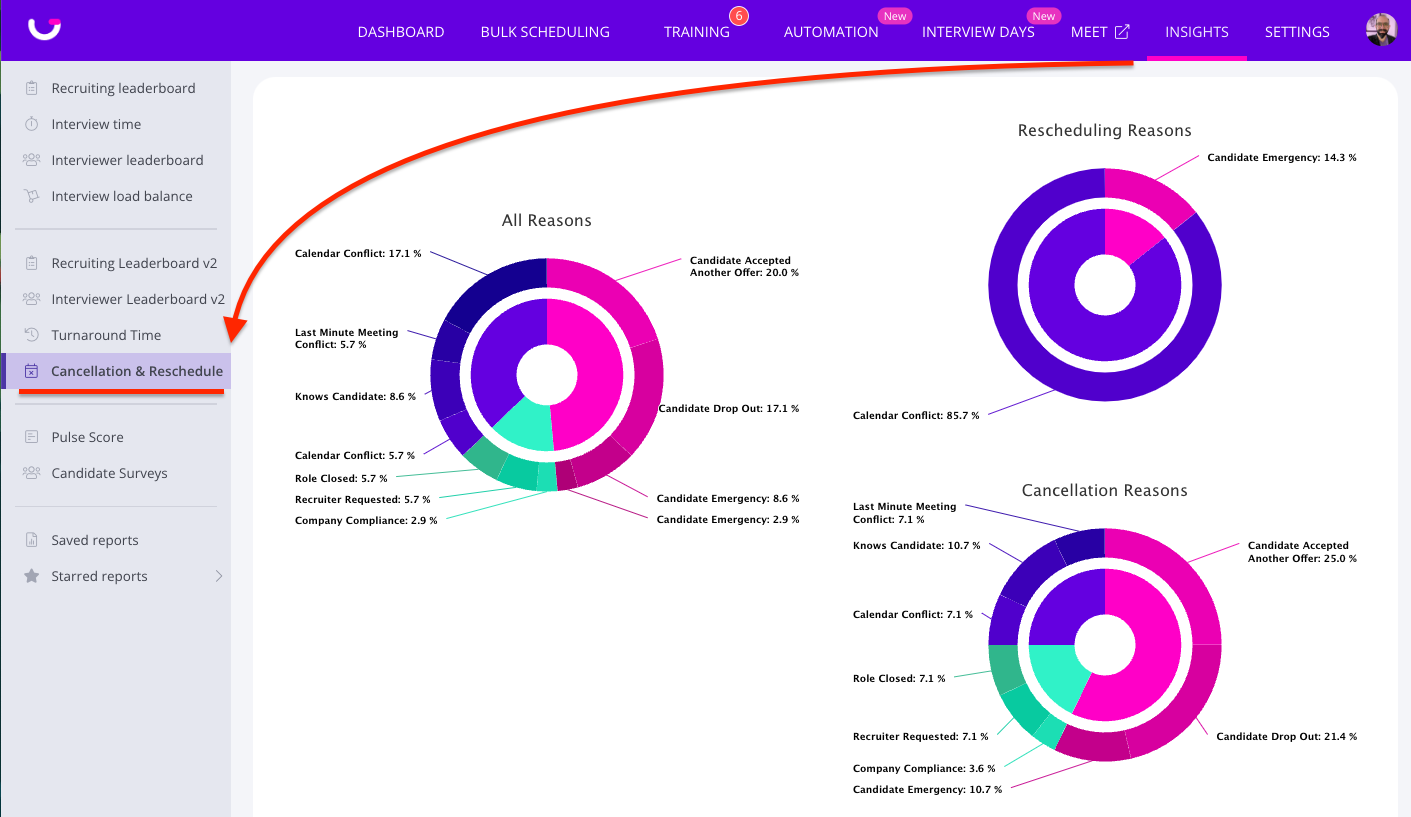Click the Company Compliance: 3.6 % label
This screenshot has height=817, width=1411.
924,769
